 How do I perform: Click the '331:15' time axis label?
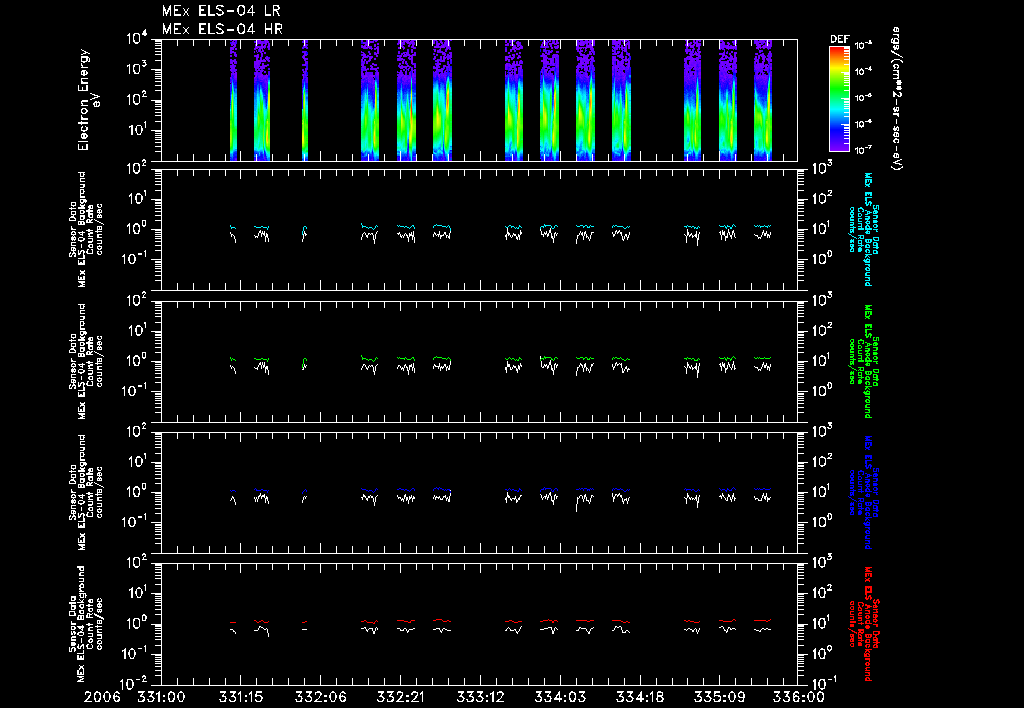click(x=240, y=697)
